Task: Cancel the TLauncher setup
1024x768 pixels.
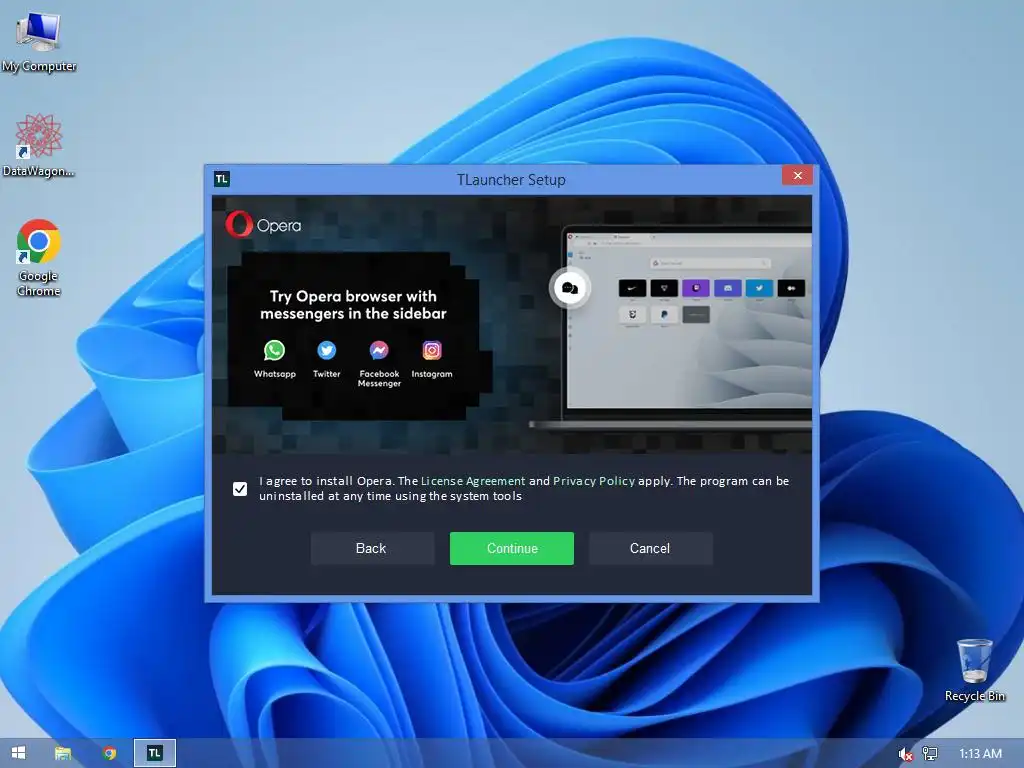Action: pyautogui.click(x=650, y=549)
